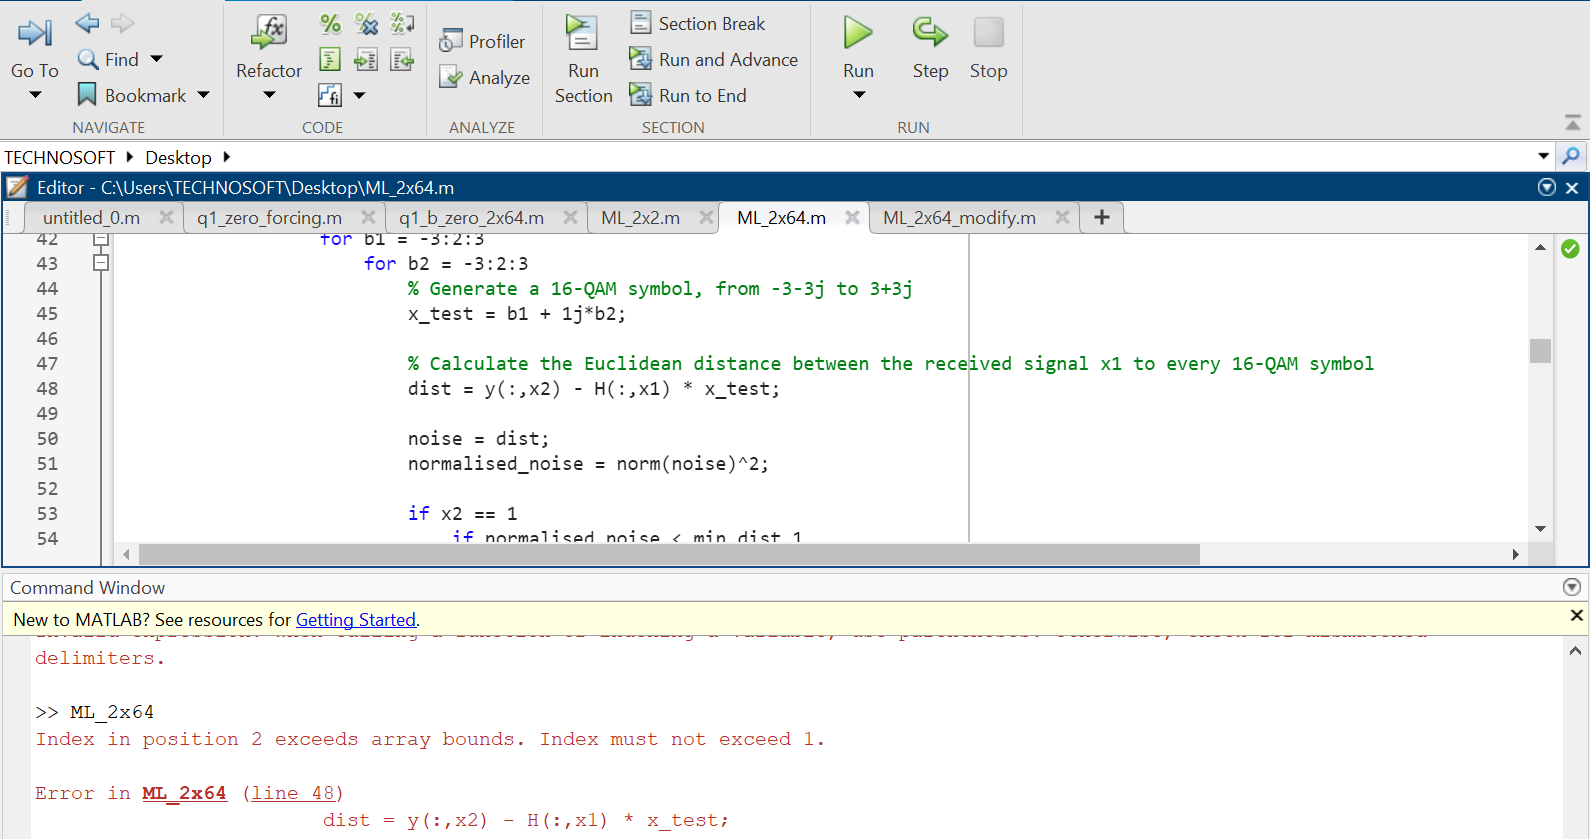
Task: Launch the Profiler
Action: [x=482, y=41]
